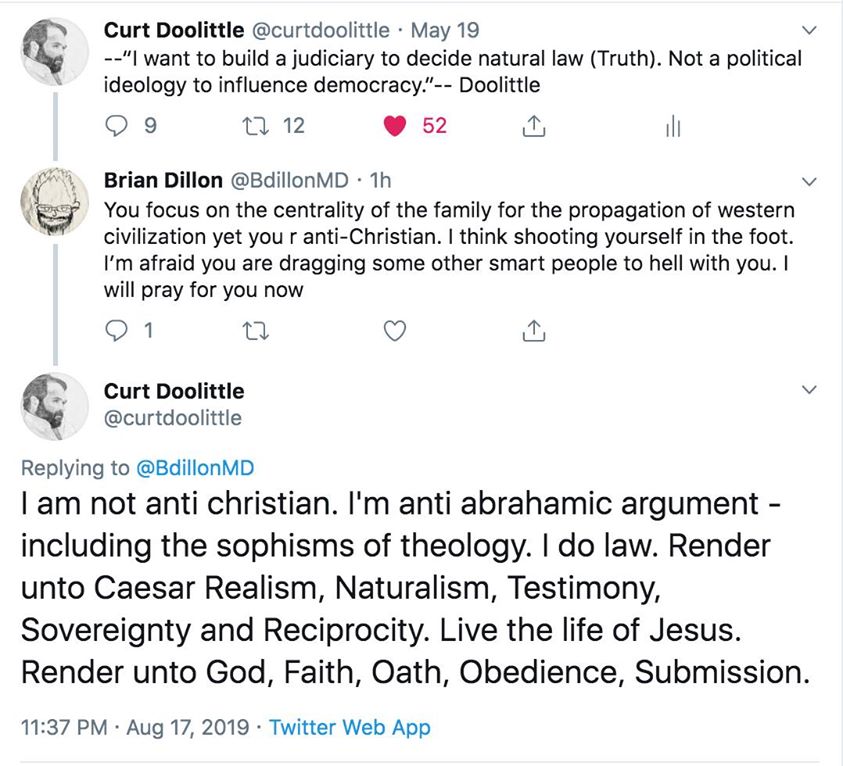The image size is (843, 766).
Task: Click the Brian Dillon display name
Action: (x=163, y=180)
